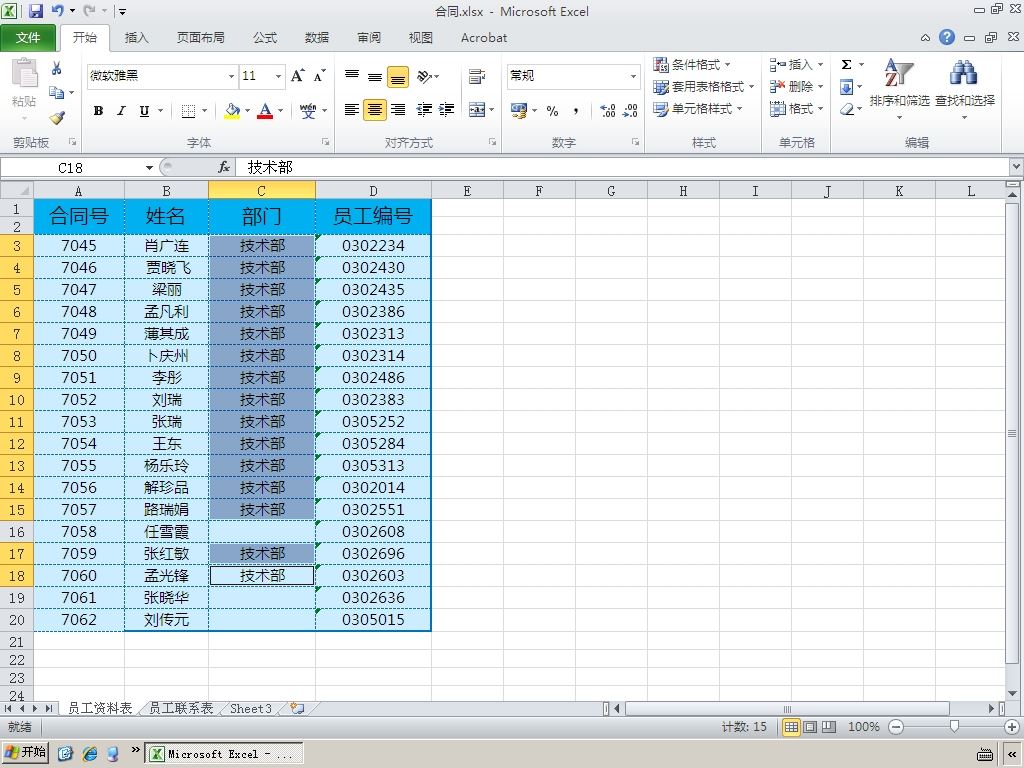Image resolution: width=1024 pixels, height=768 pixels.
Task: Toggle center horizontal alignment
Action: pyautogui.click(x=375, y=110)
